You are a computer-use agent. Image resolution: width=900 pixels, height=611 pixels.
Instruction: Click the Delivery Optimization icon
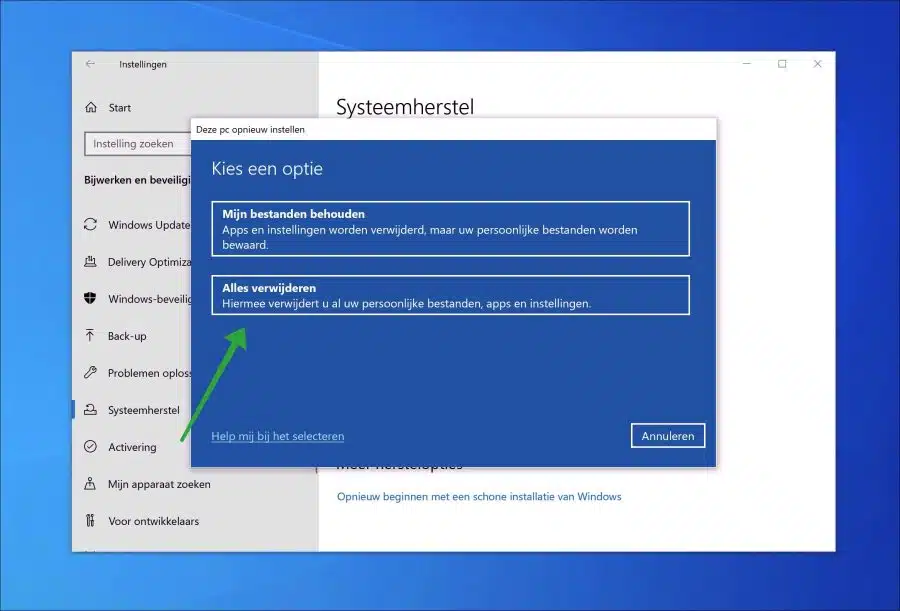click(90, 262)
